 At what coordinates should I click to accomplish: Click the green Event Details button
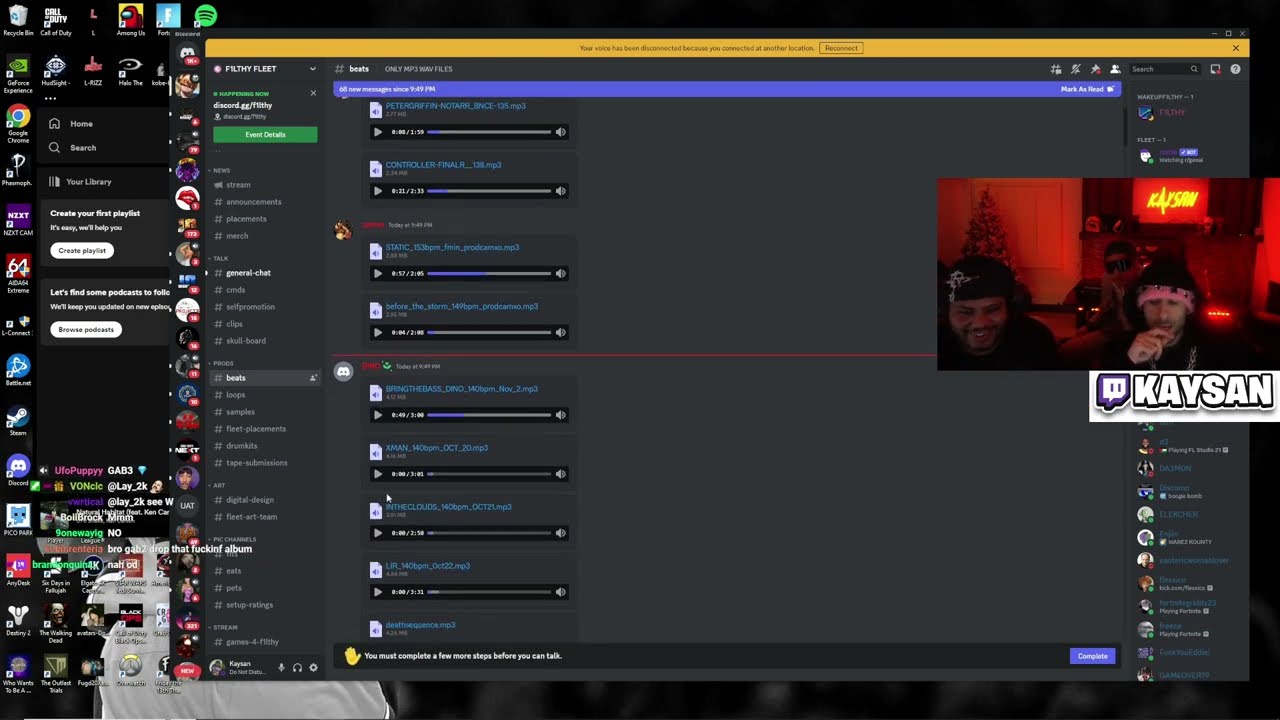coord(265,134)
